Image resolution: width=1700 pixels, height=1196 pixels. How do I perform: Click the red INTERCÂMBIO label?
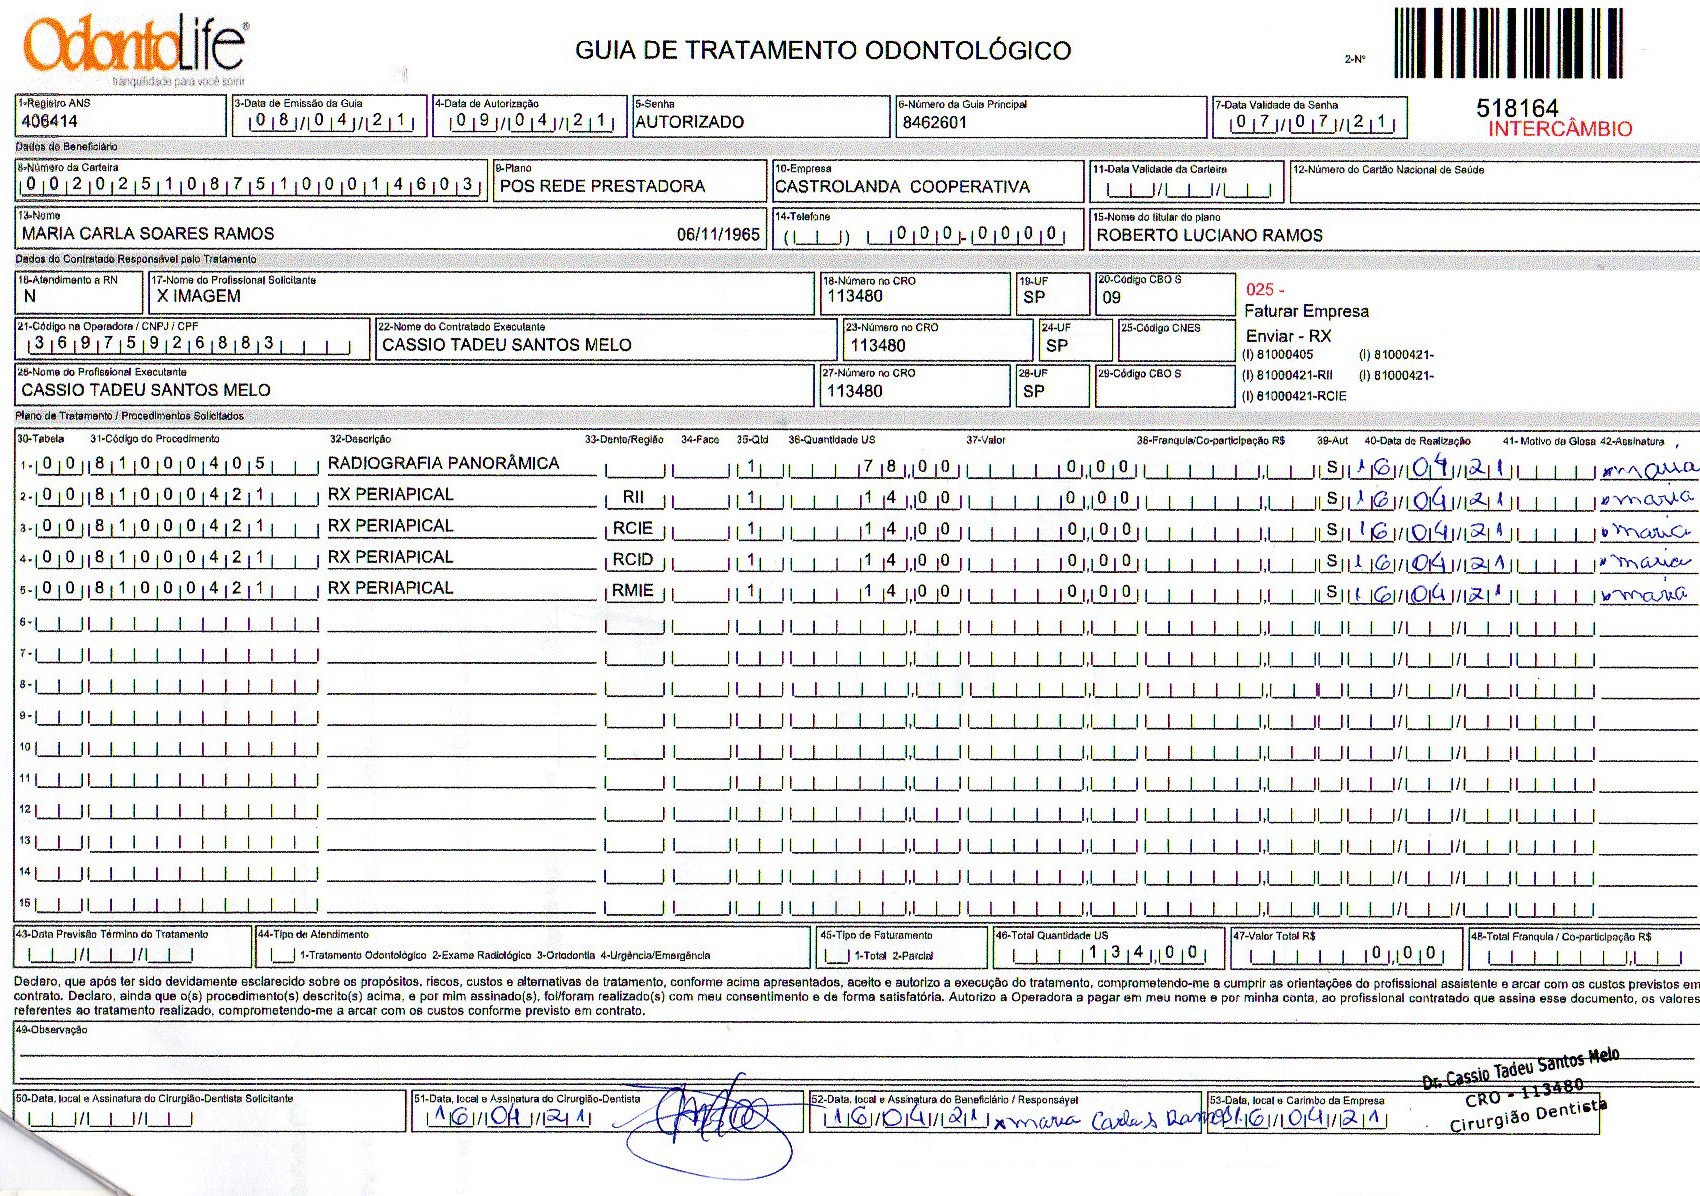(1560, 129)
